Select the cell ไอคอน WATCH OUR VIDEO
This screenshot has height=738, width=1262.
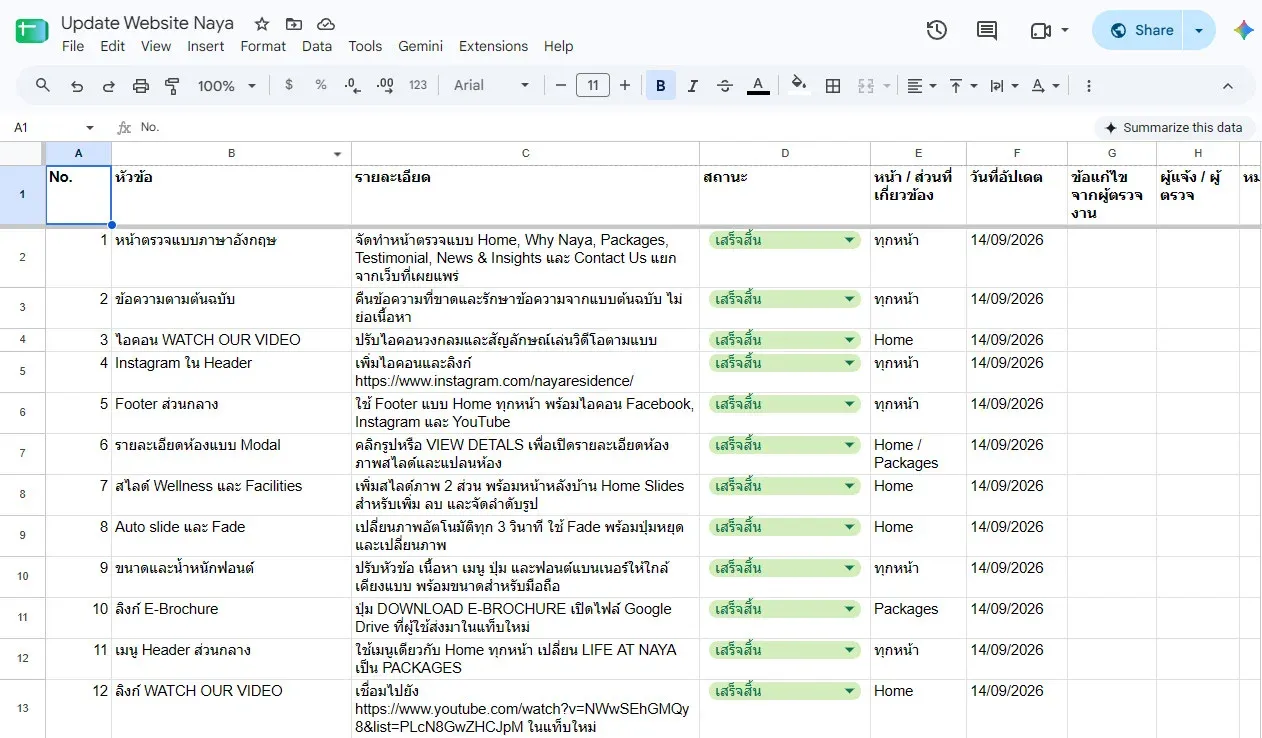click(231, 340)
